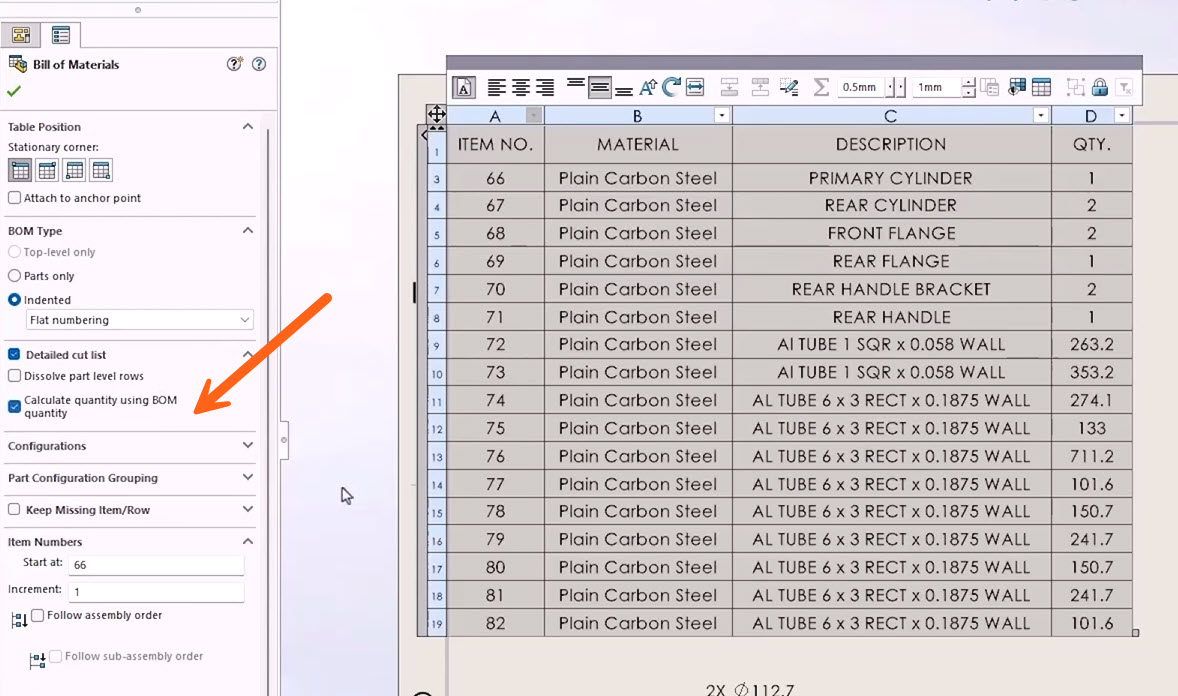Select Parts only BOM type
This screenshot has width=1178, height=696.
[x=15, y=276]
